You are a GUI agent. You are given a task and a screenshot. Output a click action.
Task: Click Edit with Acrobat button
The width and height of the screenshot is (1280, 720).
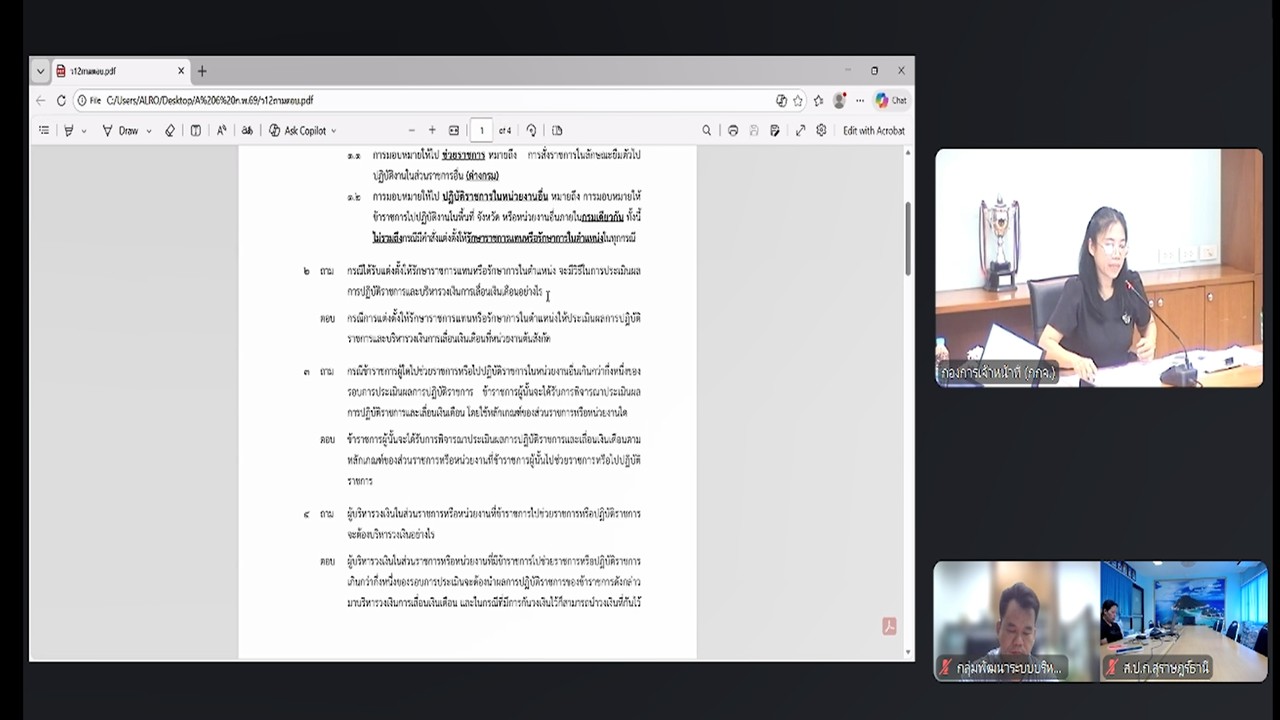click(x=873, y=130)
